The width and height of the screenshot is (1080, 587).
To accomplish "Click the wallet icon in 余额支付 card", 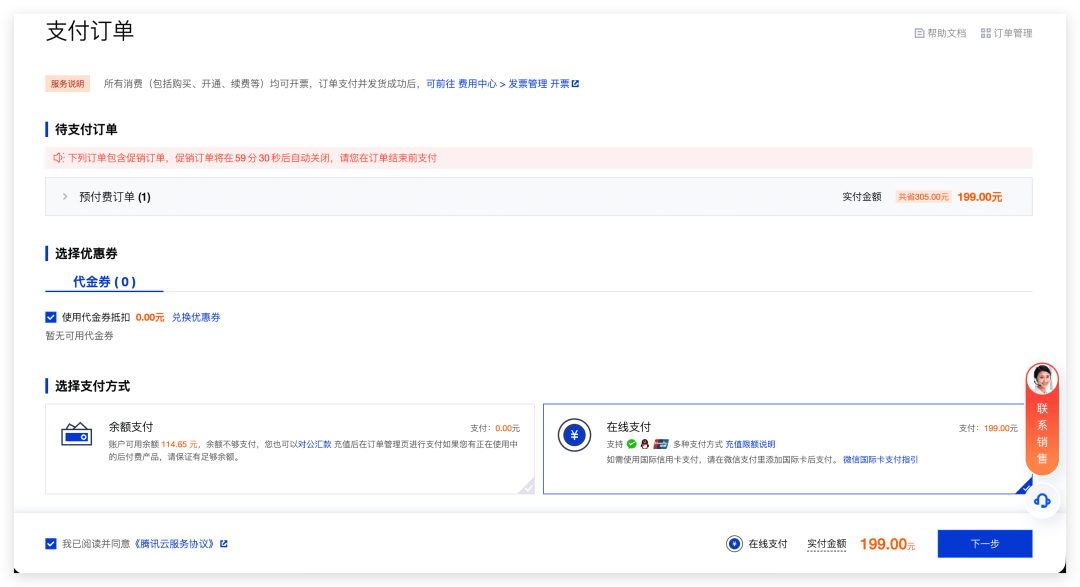I will pyautogui.click(x=78, y=436).
